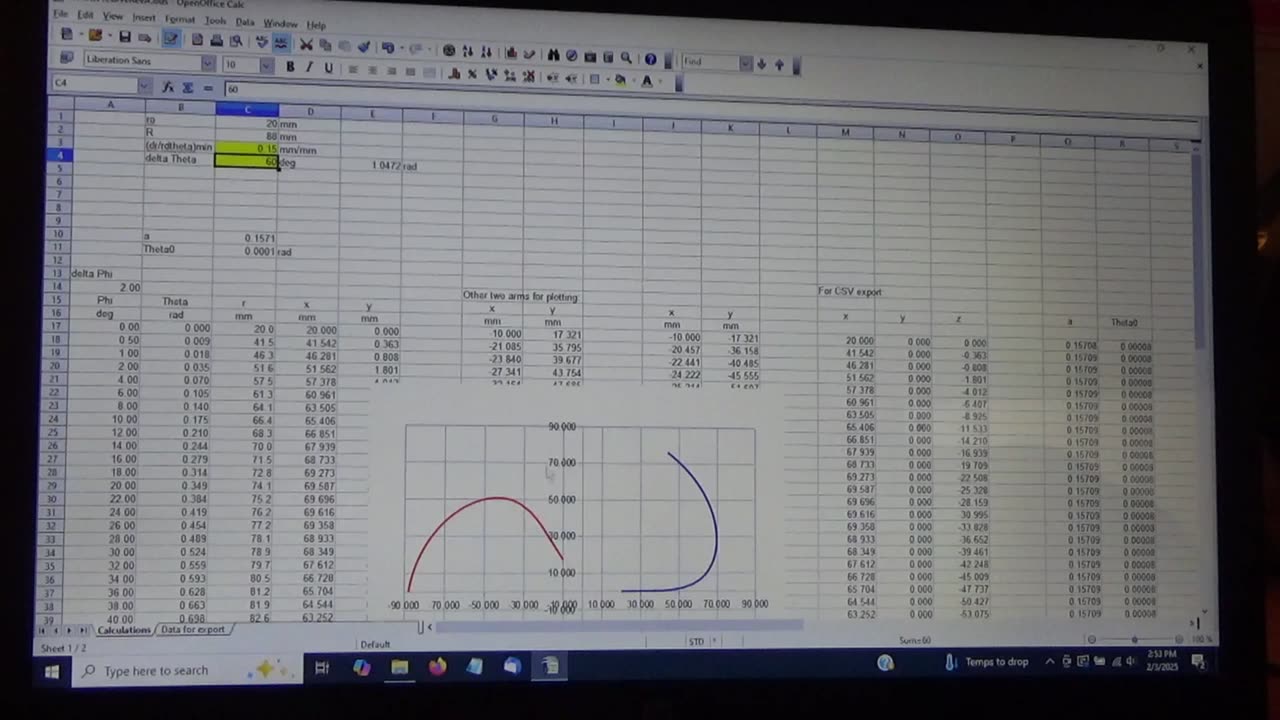This screenshot has height=720, width=1280.
Task: Click the Function Wizard fx icon
Action: click(x=168, y=87)
